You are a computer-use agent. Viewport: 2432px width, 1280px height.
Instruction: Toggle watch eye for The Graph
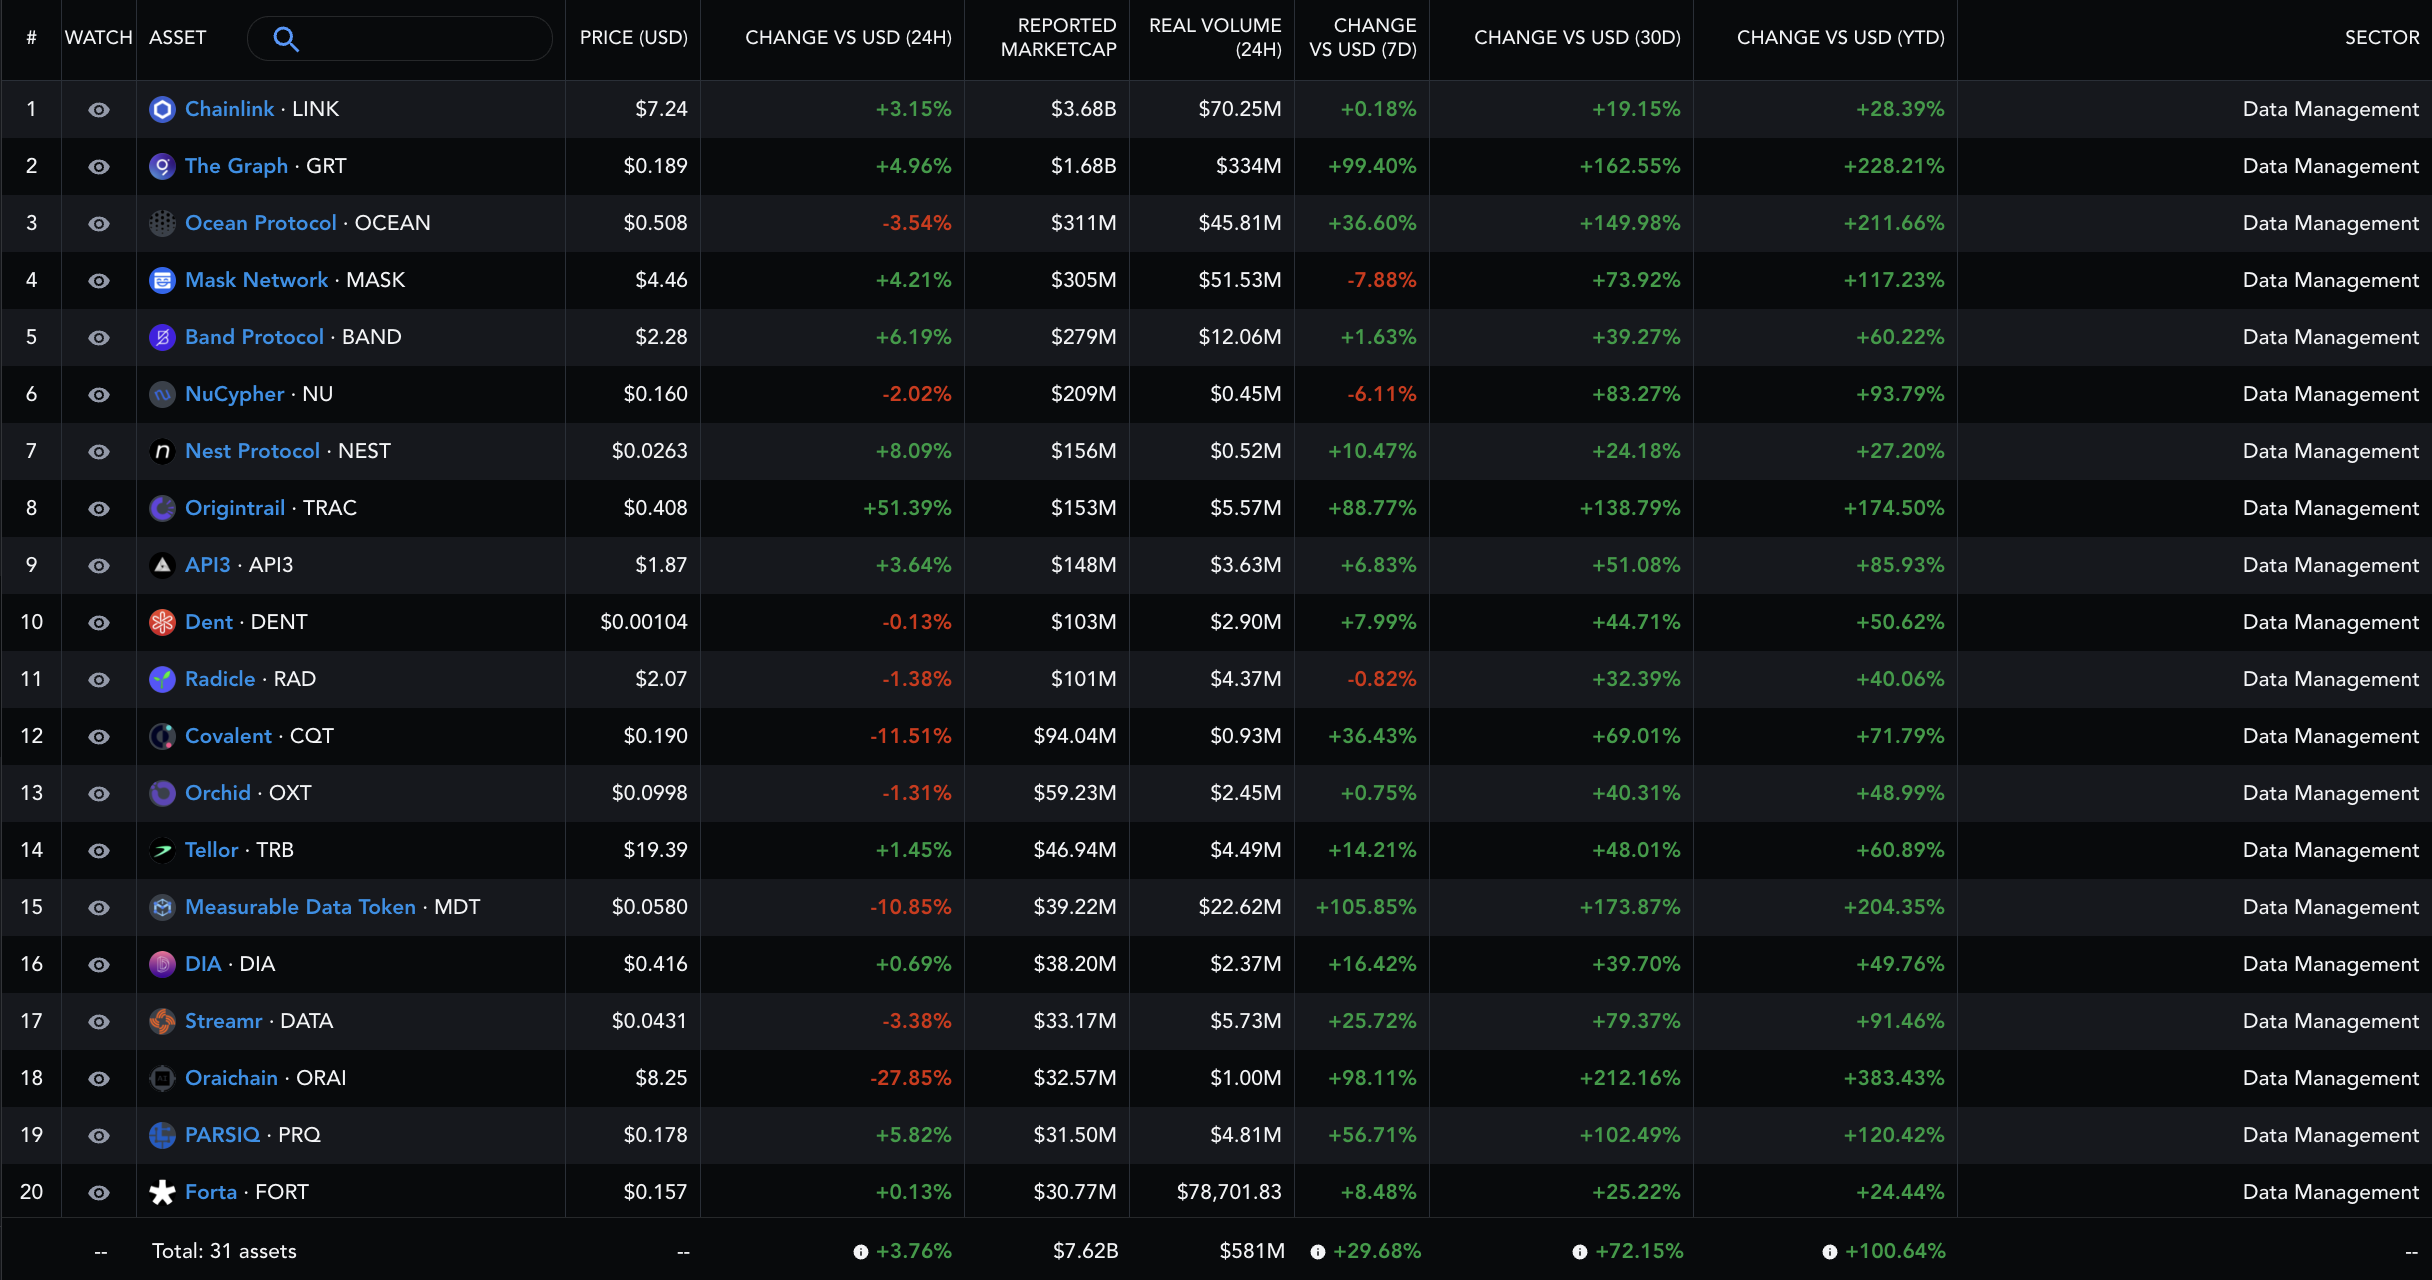tap(99, 167)
